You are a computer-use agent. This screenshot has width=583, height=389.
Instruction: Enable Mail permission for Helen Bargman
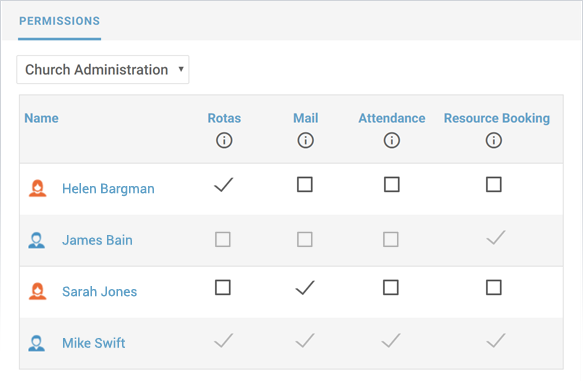[x=305, y=184]
